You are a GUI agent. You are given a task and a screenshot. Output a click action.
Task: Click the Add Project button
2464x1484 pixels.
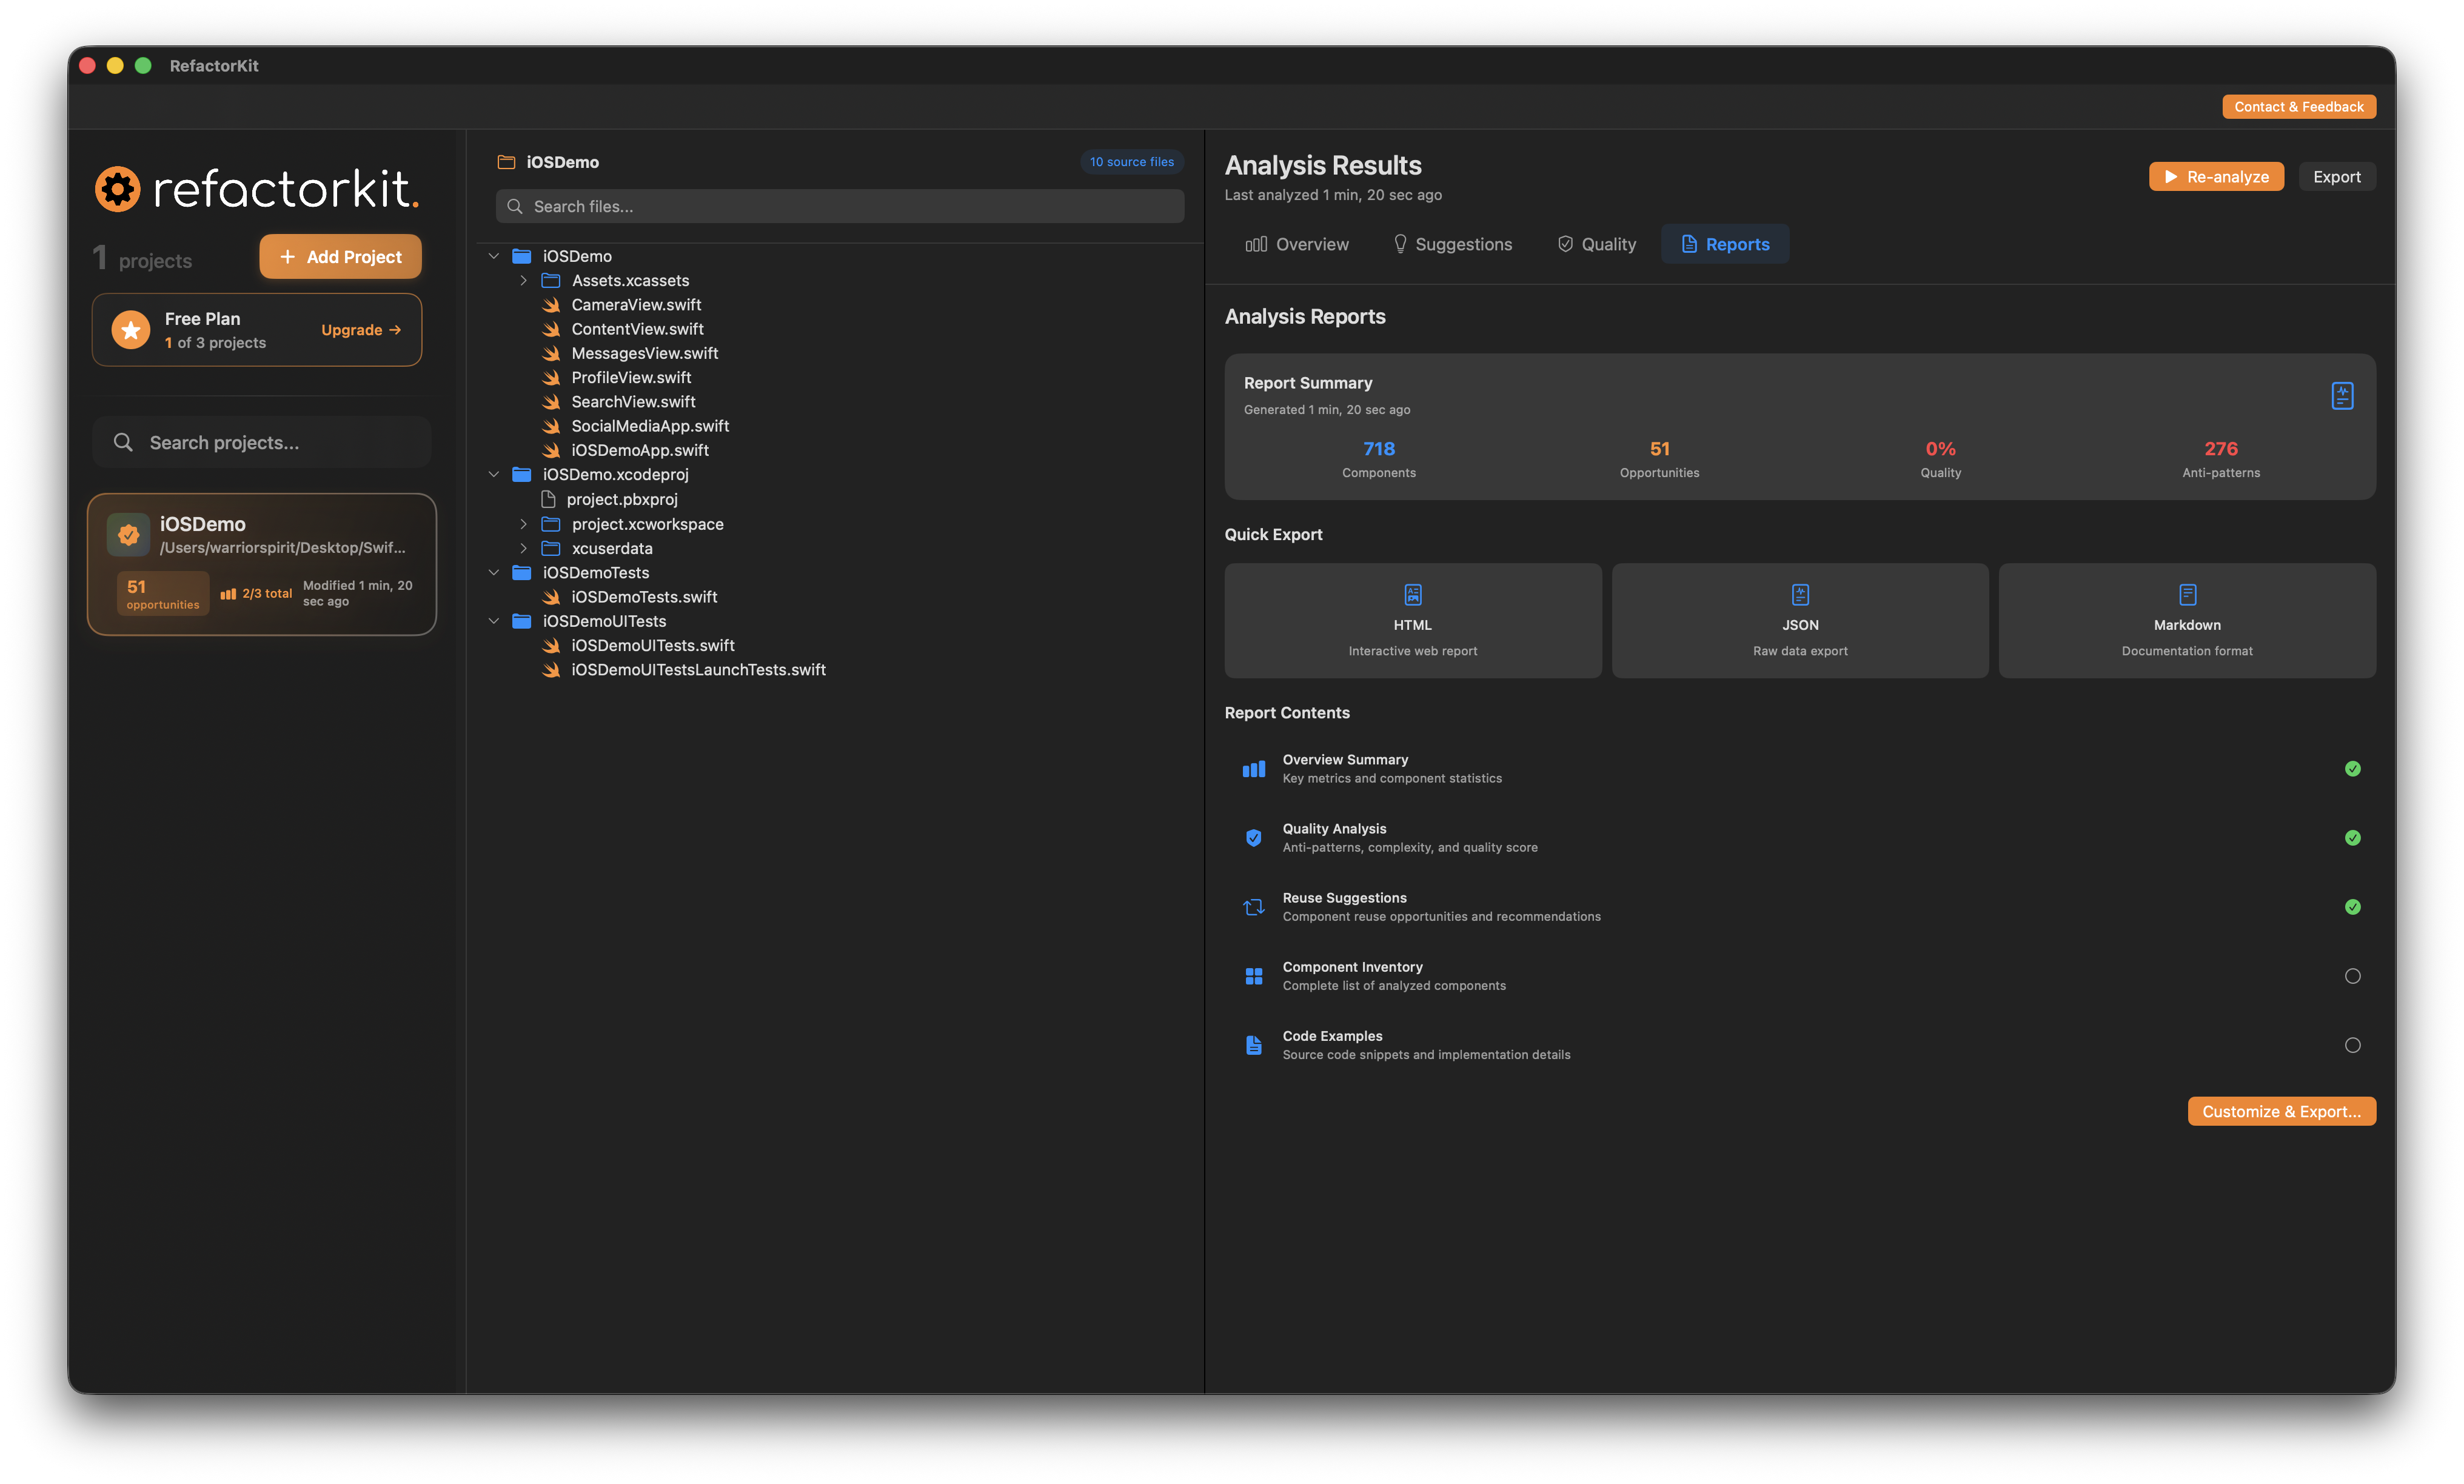pos(340,257)
